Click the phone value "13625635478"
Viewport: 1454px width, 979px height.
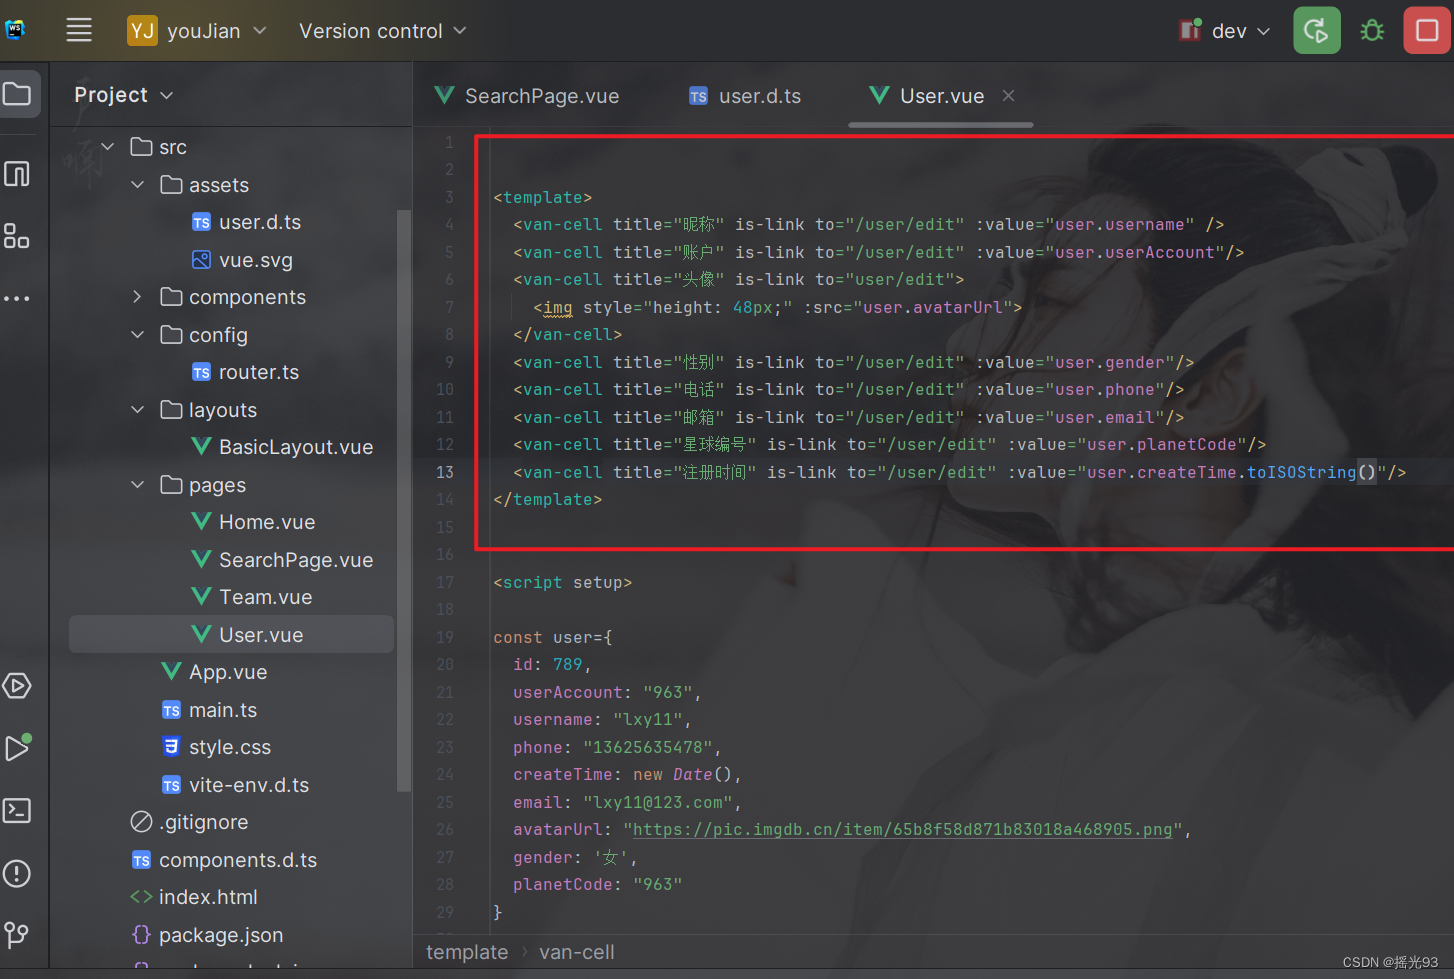point(648,747)
